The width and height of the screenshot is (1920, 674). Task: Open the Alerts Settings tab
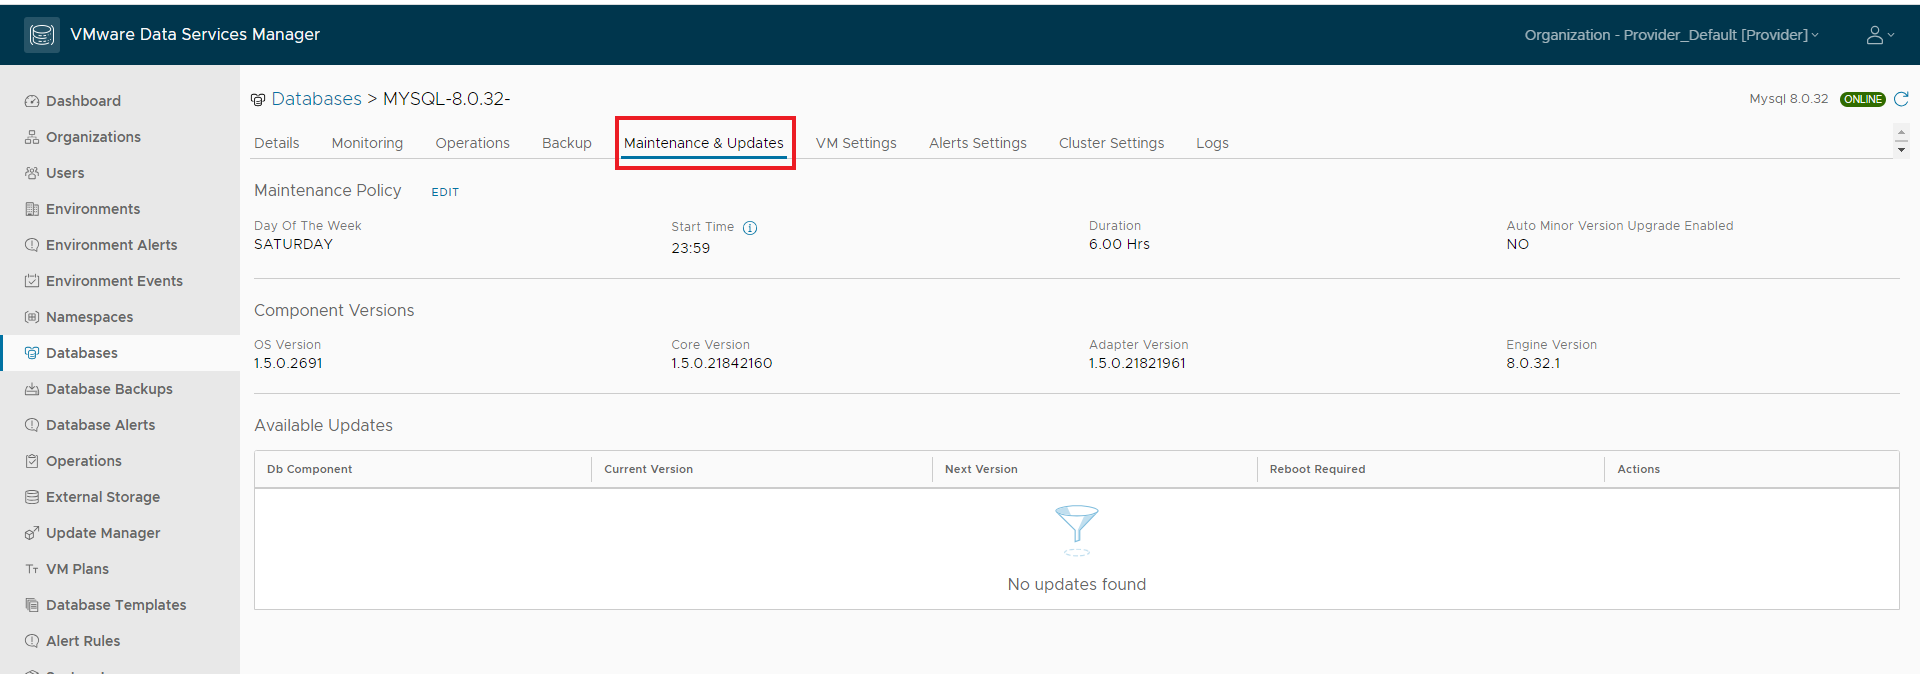pos(978,143)
